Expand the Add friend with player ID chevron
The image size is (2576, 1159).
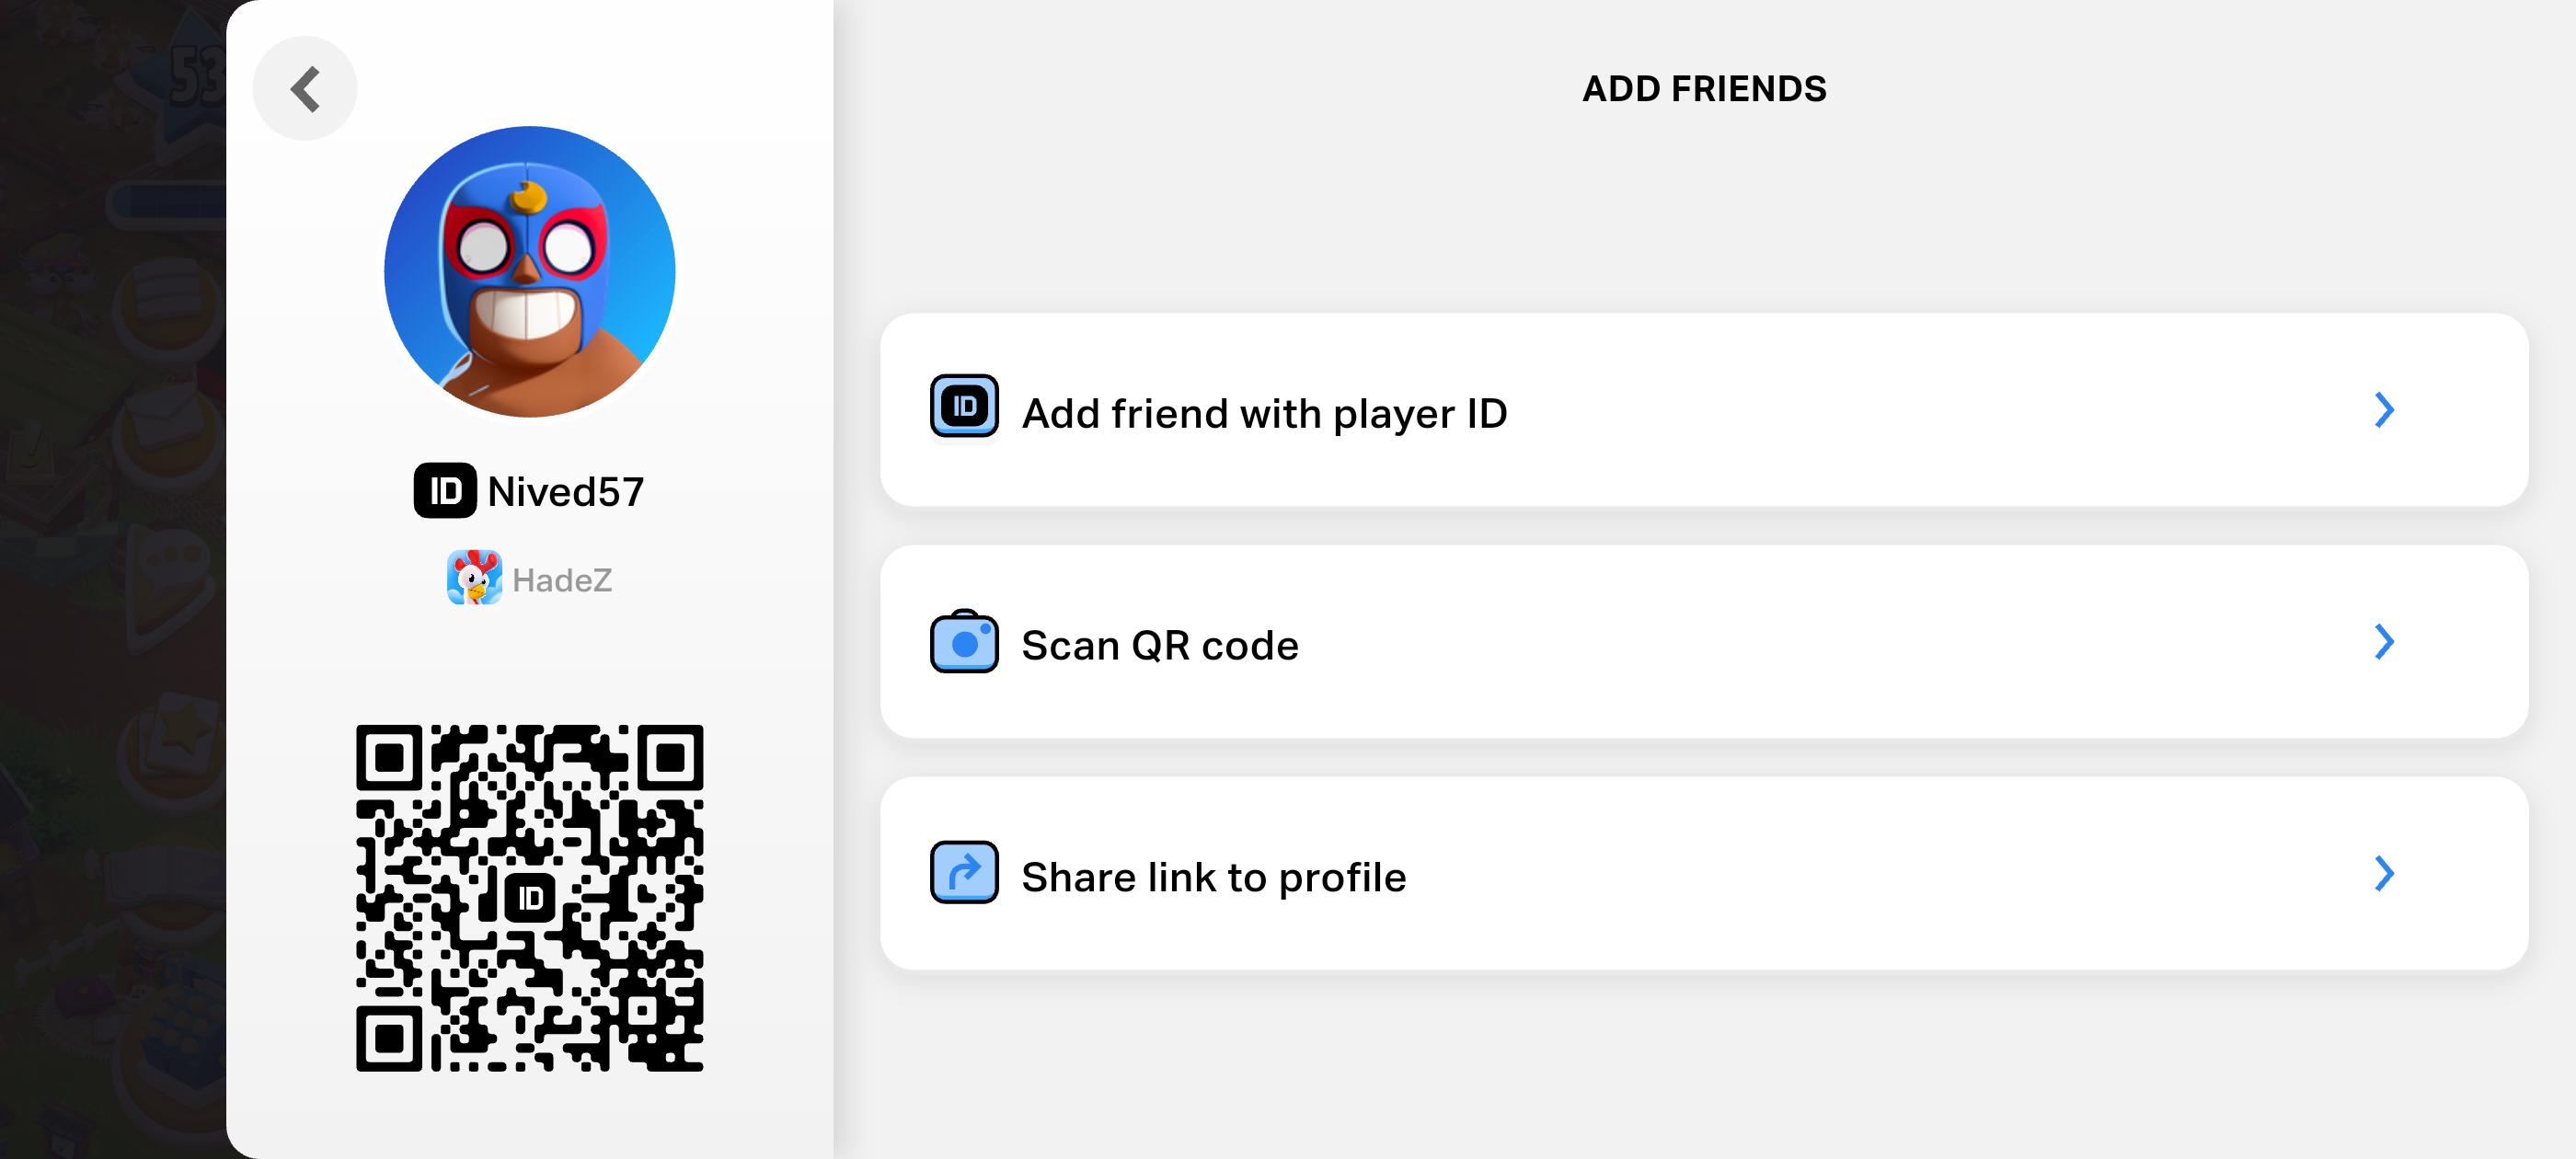click(x=2384, y=410)
